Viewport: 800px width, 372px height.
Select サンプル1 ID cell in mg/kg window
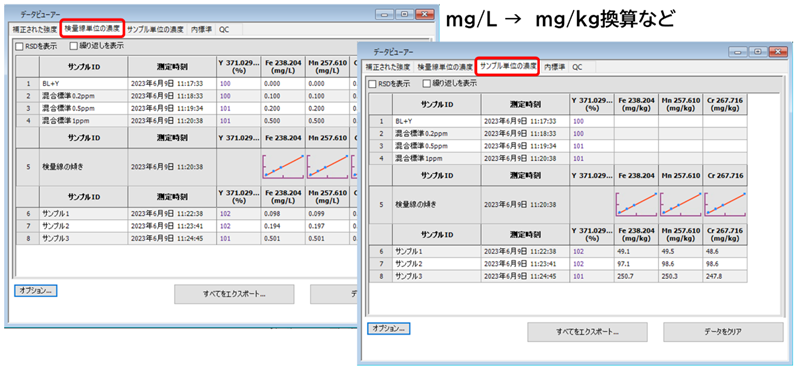coord(436,252)
